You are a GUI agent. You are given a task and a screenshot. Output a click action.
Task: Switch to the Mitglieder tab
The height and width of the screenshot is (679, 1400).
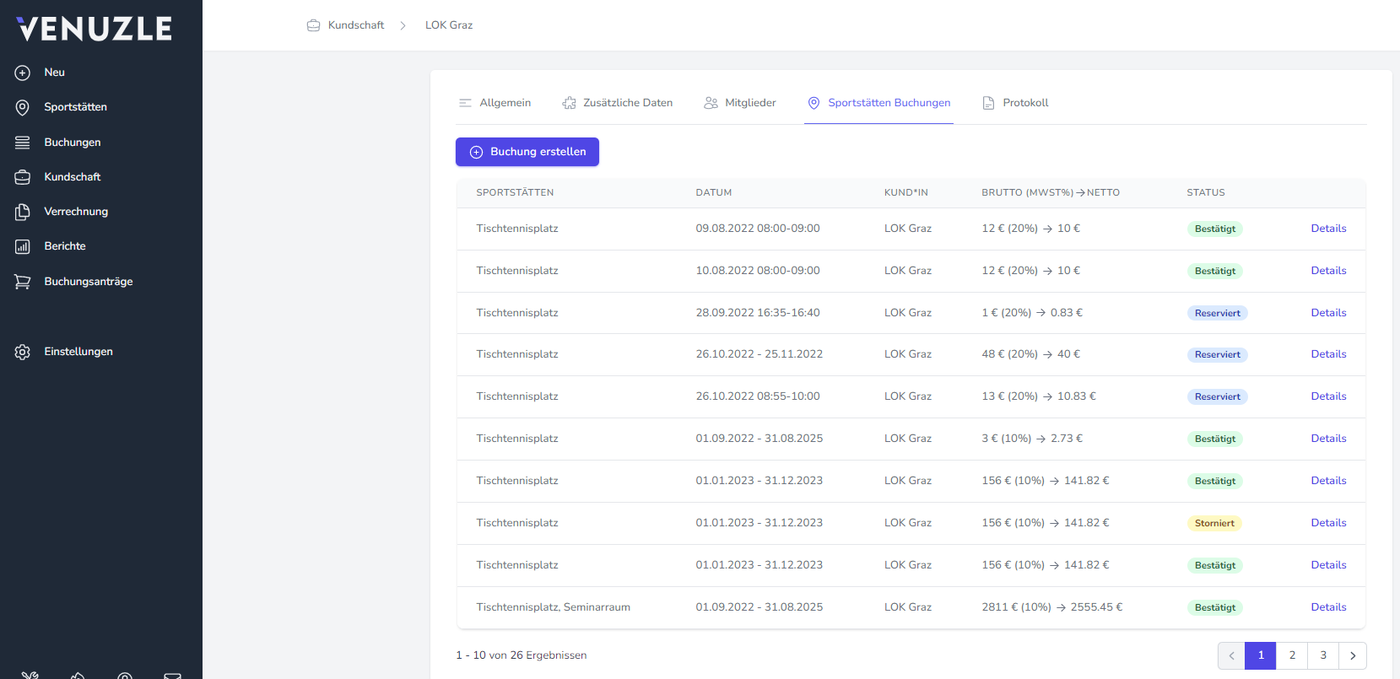[740, 103]
